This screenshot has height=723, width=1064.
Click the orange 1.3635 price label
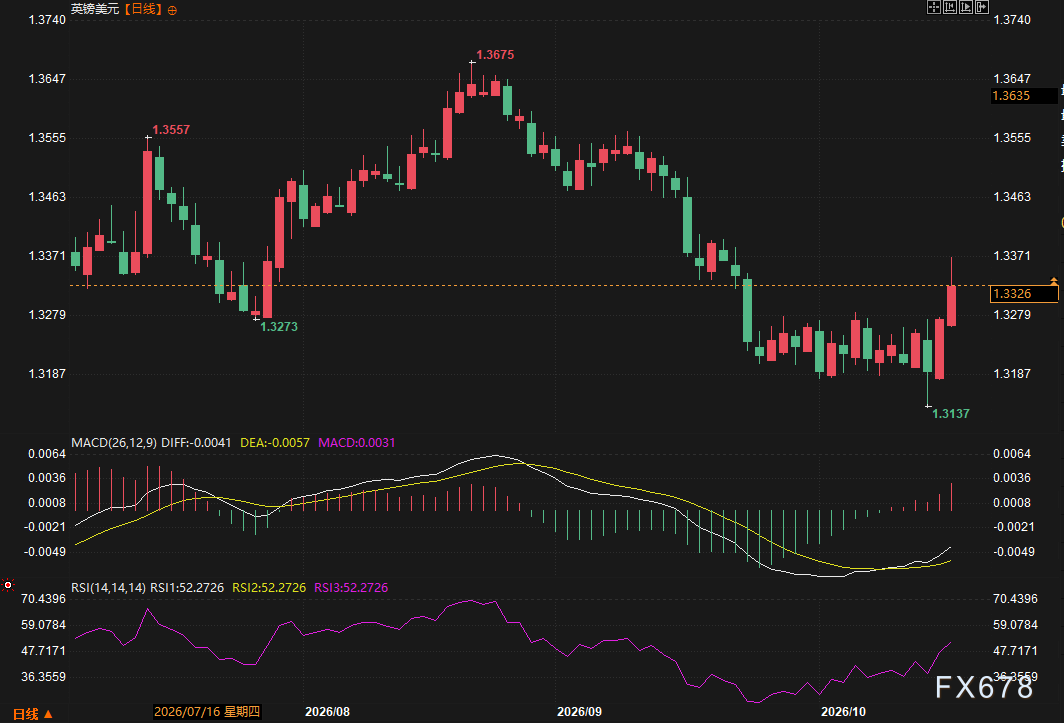click(x=1023, y=96)
